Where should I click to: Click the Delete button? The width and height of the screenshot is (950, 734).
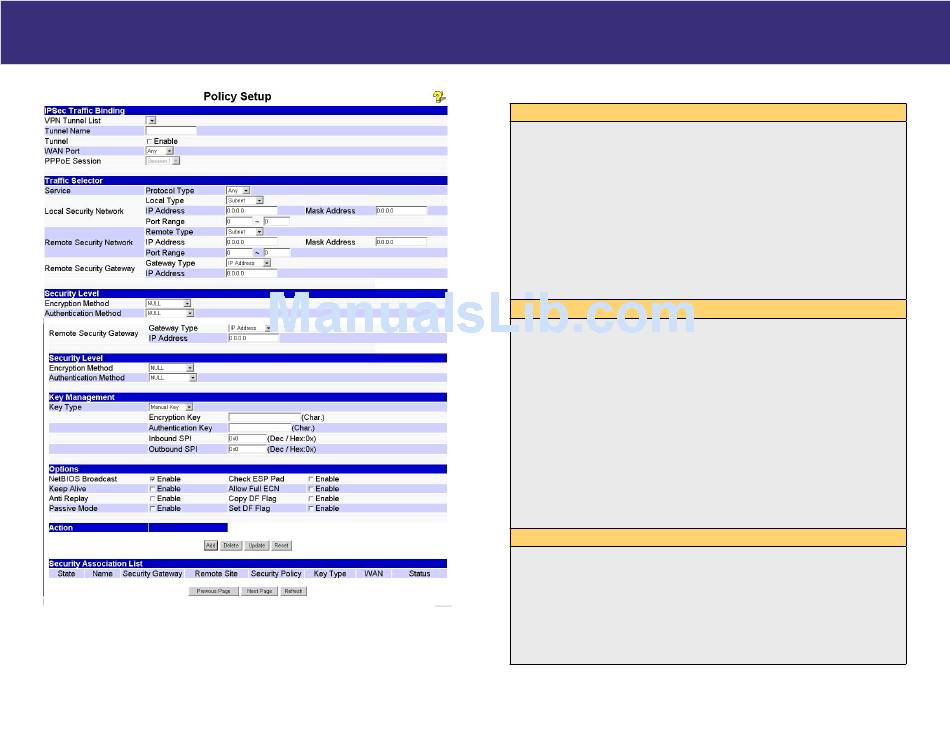pos(231,546)
